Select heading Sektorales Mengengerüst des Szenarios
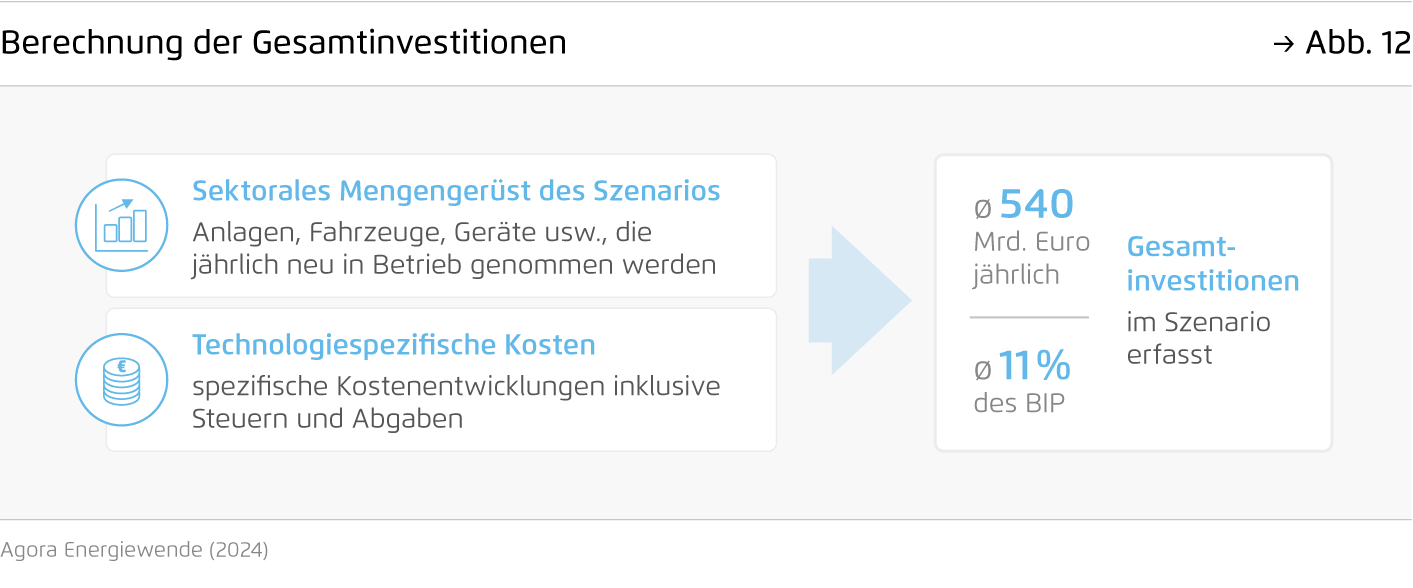 coord(456,191)
